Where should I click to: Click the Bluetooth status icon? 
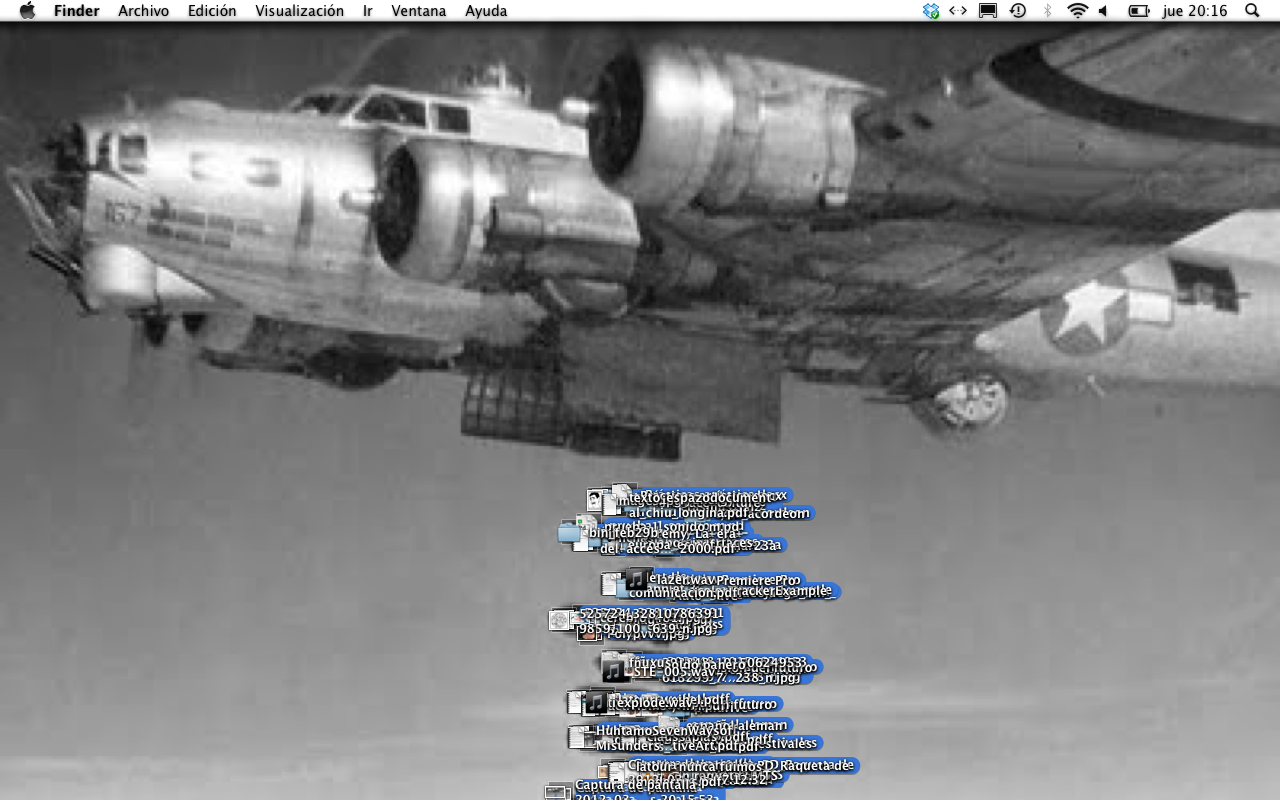point(1047,11)
